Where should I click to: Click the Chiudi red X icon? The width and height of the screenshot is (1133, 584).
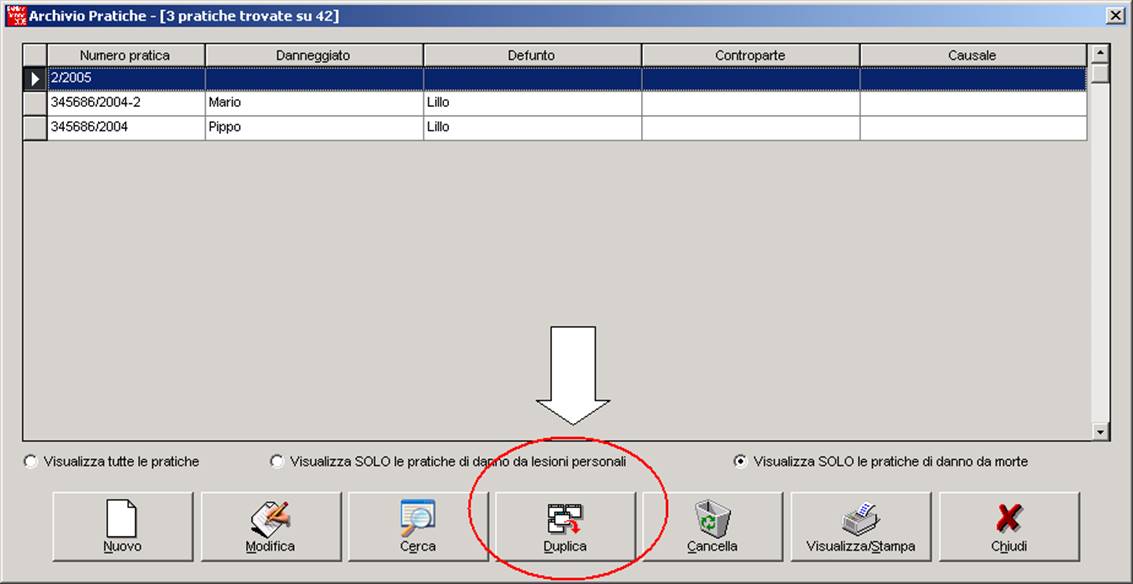coord(1008,519)
